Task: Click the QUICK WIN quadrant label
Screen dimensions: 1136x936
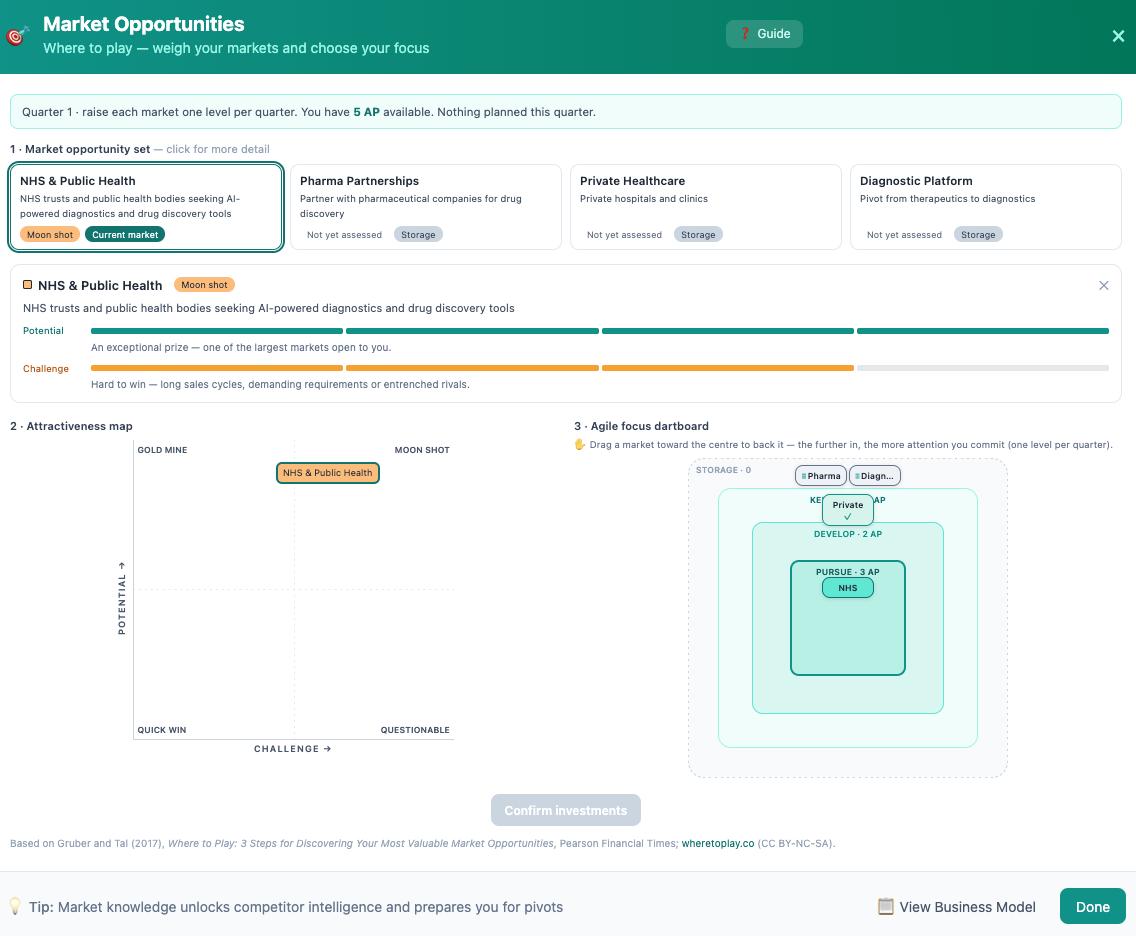Action: point(162,730)
